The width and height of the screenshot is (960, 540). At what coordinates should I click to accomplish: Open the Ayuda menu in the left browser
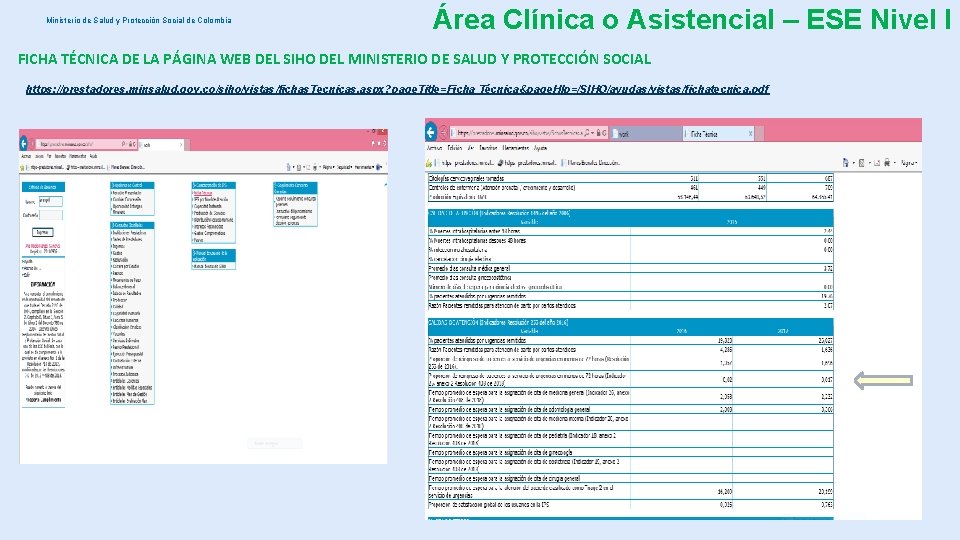coord(93,156)
